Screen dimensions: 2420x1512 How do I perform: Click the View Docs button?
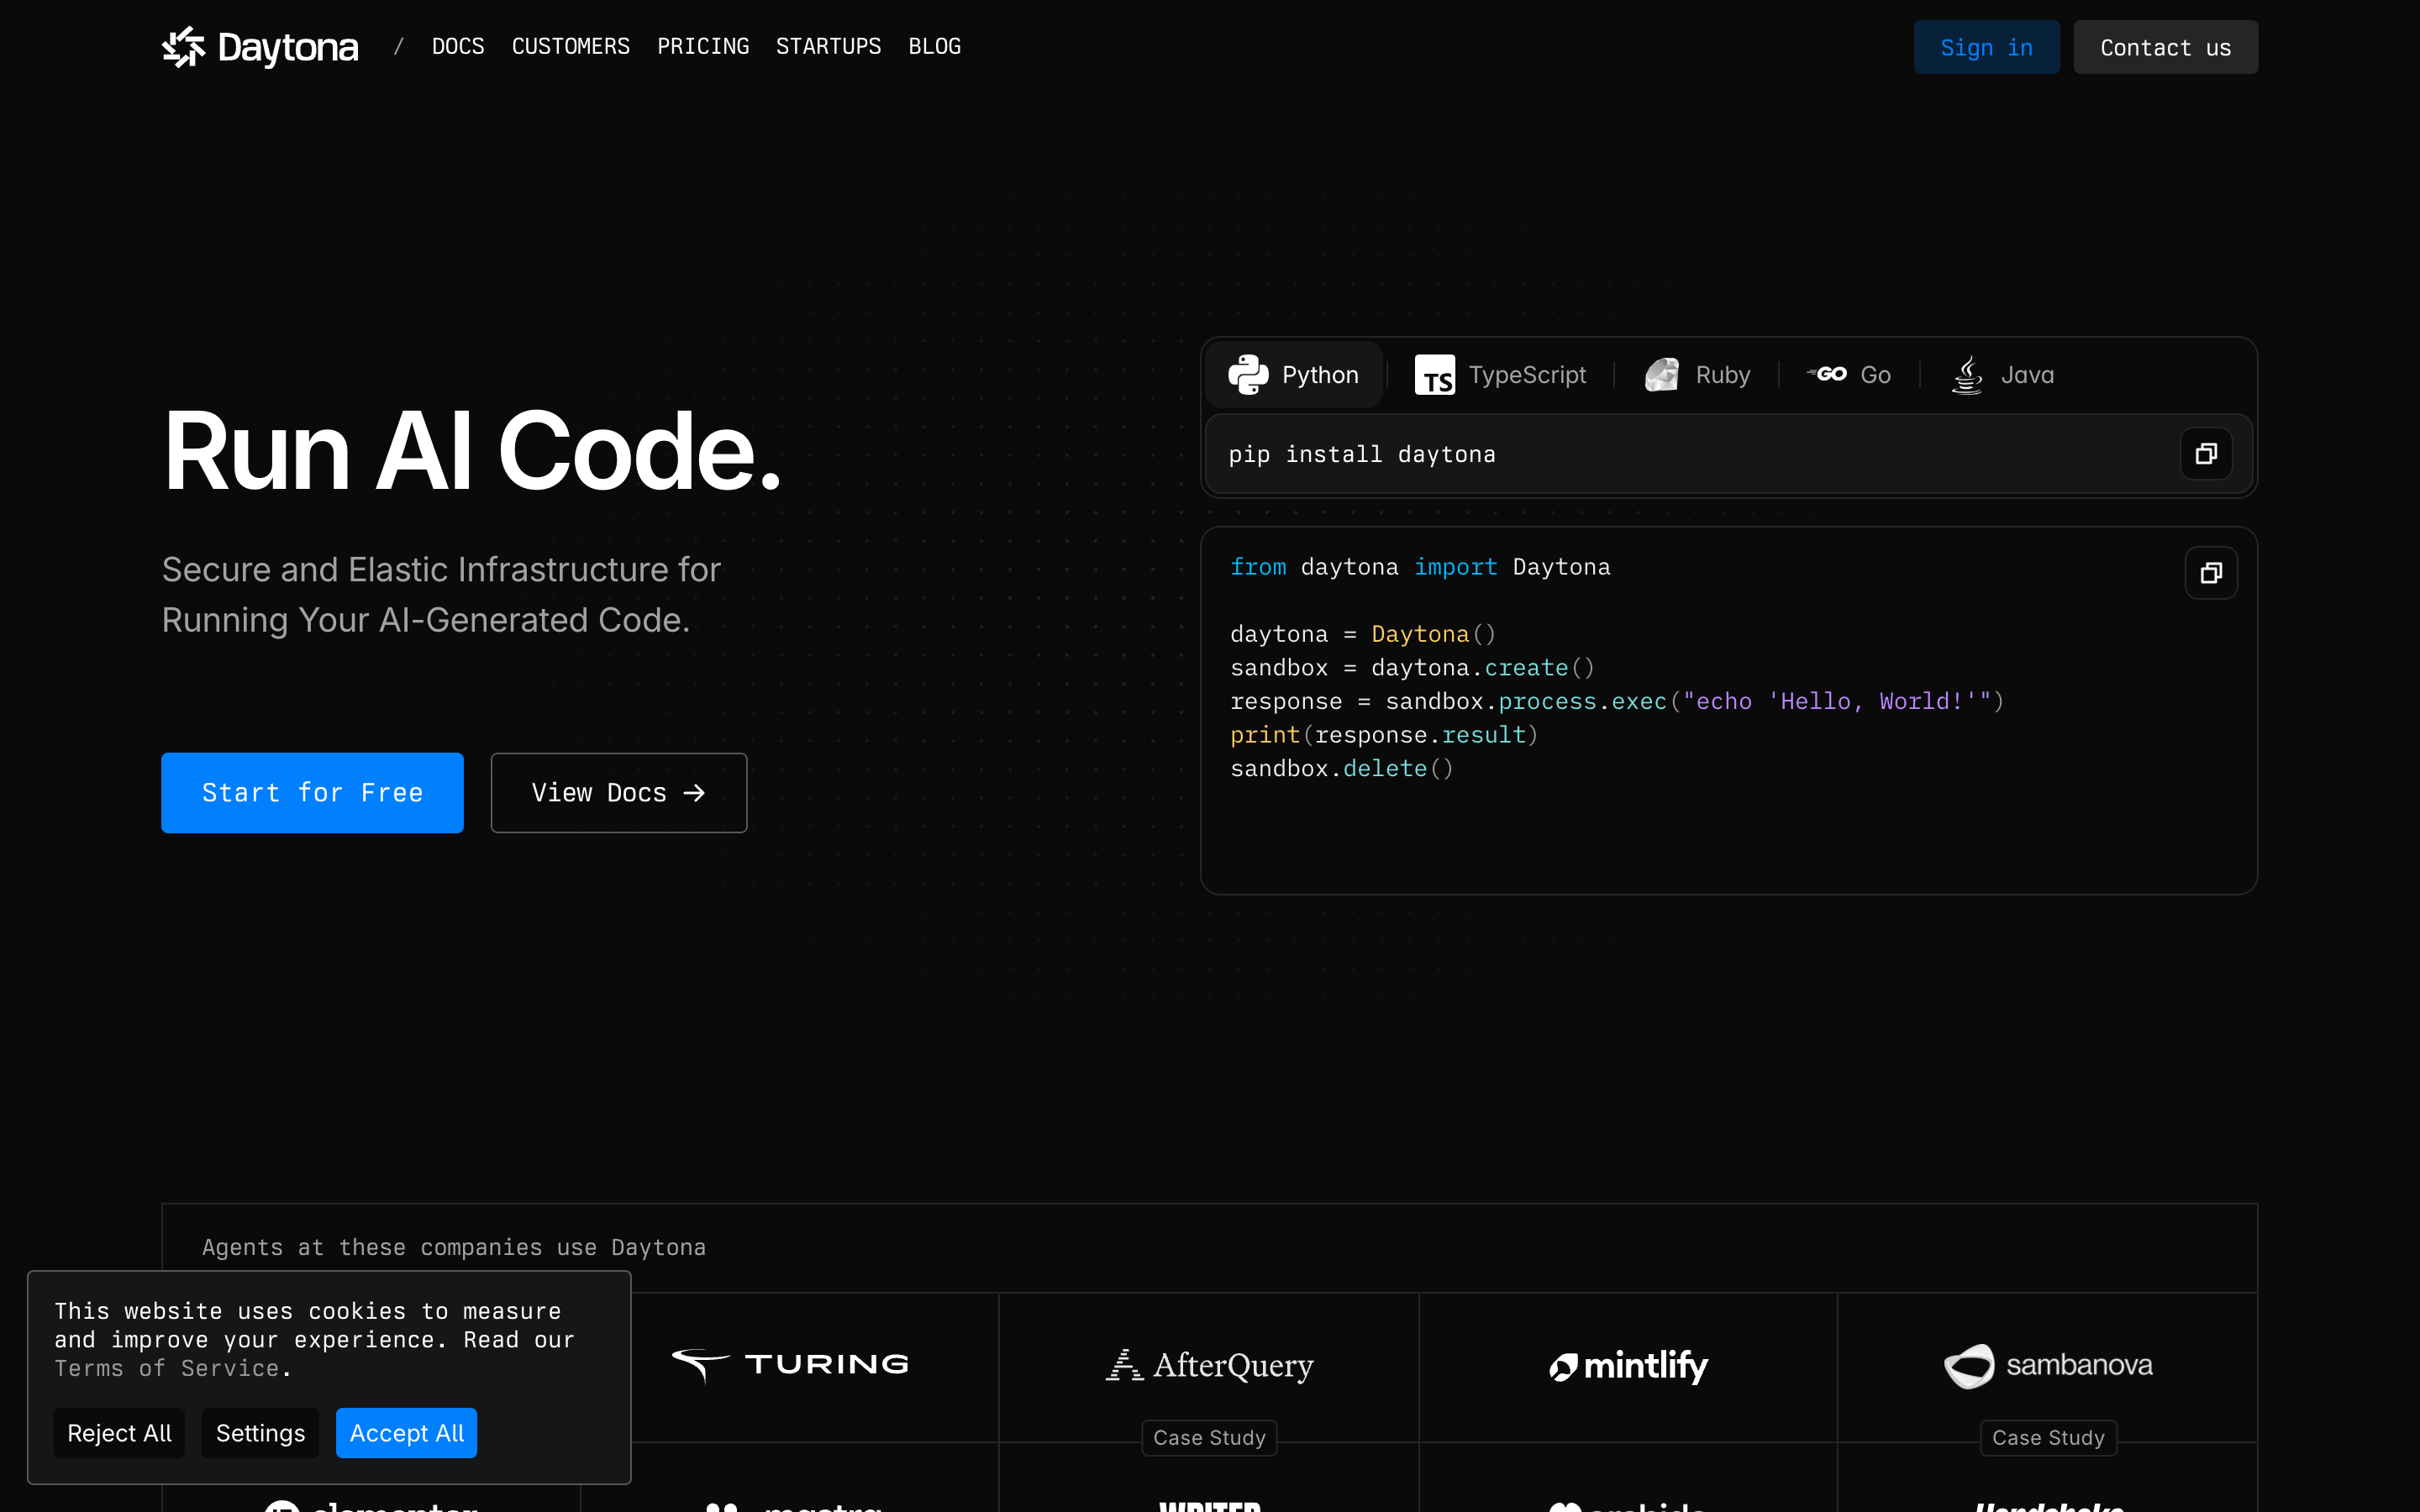point(619,793)
